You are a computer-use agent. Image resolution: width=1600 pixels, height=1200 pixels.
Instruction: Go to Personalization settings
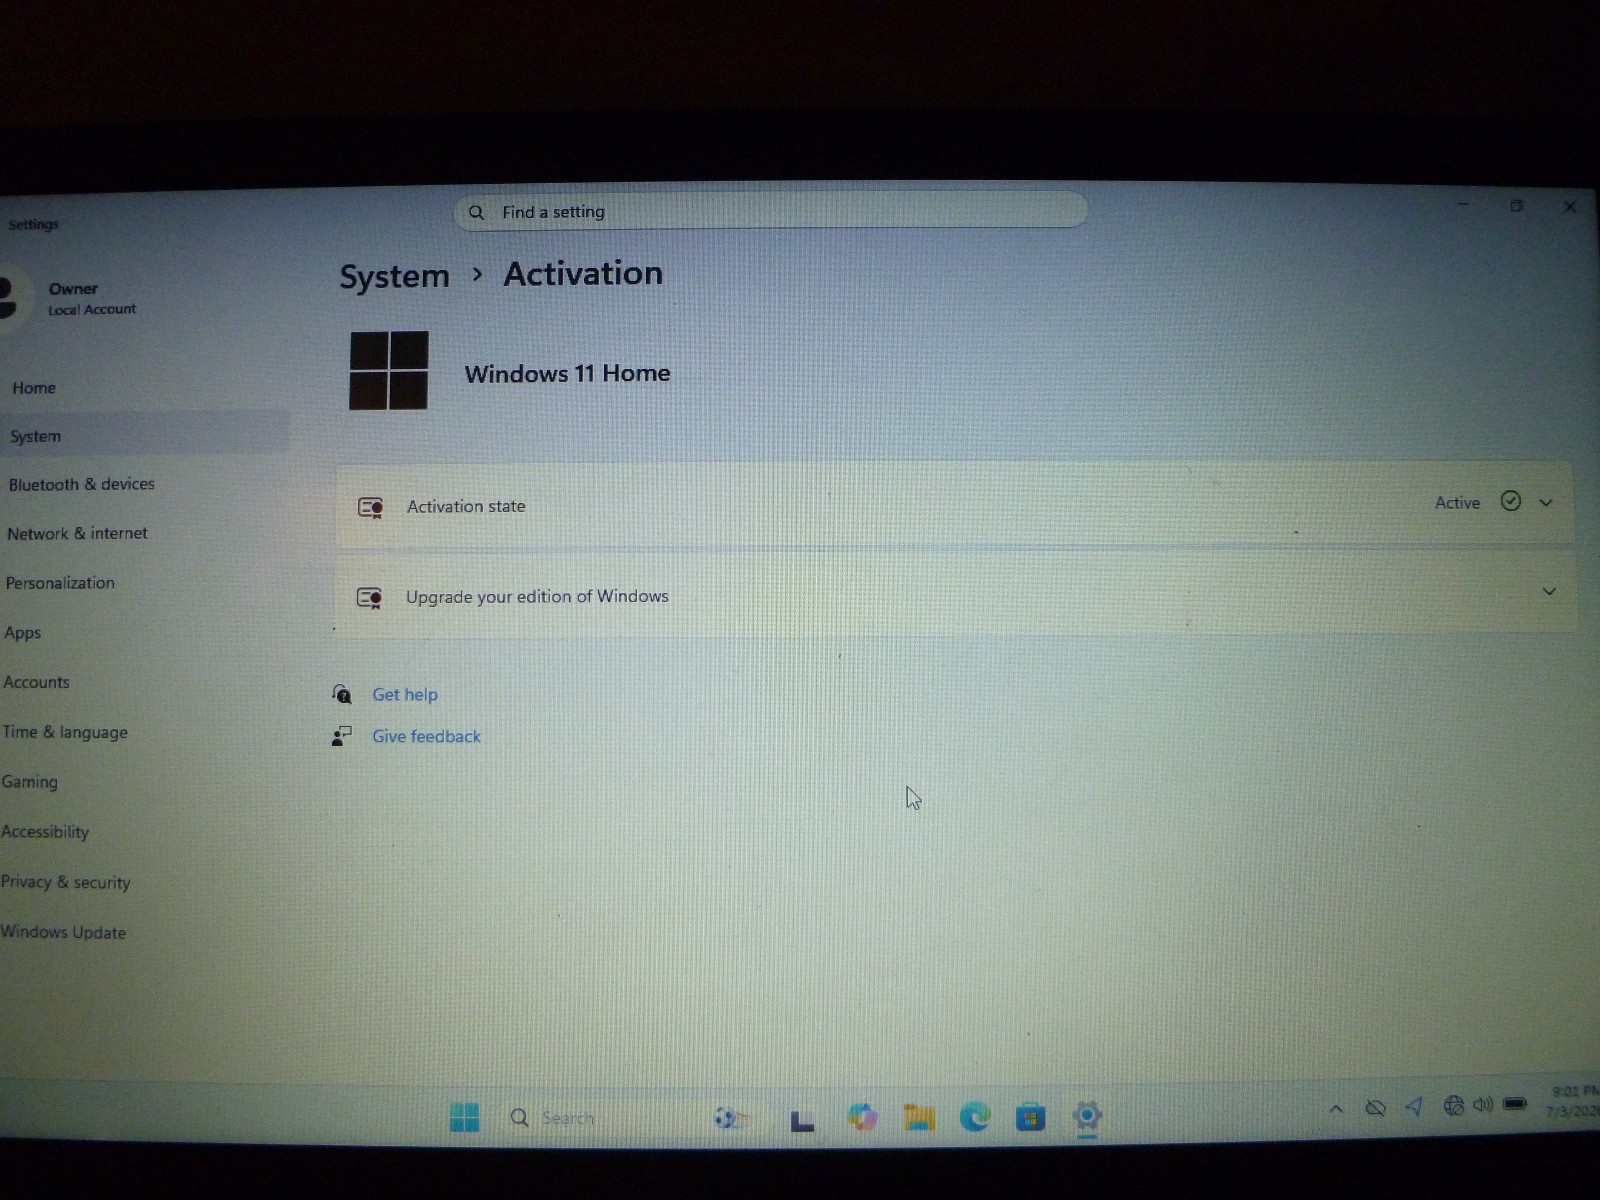pos(60,583)
